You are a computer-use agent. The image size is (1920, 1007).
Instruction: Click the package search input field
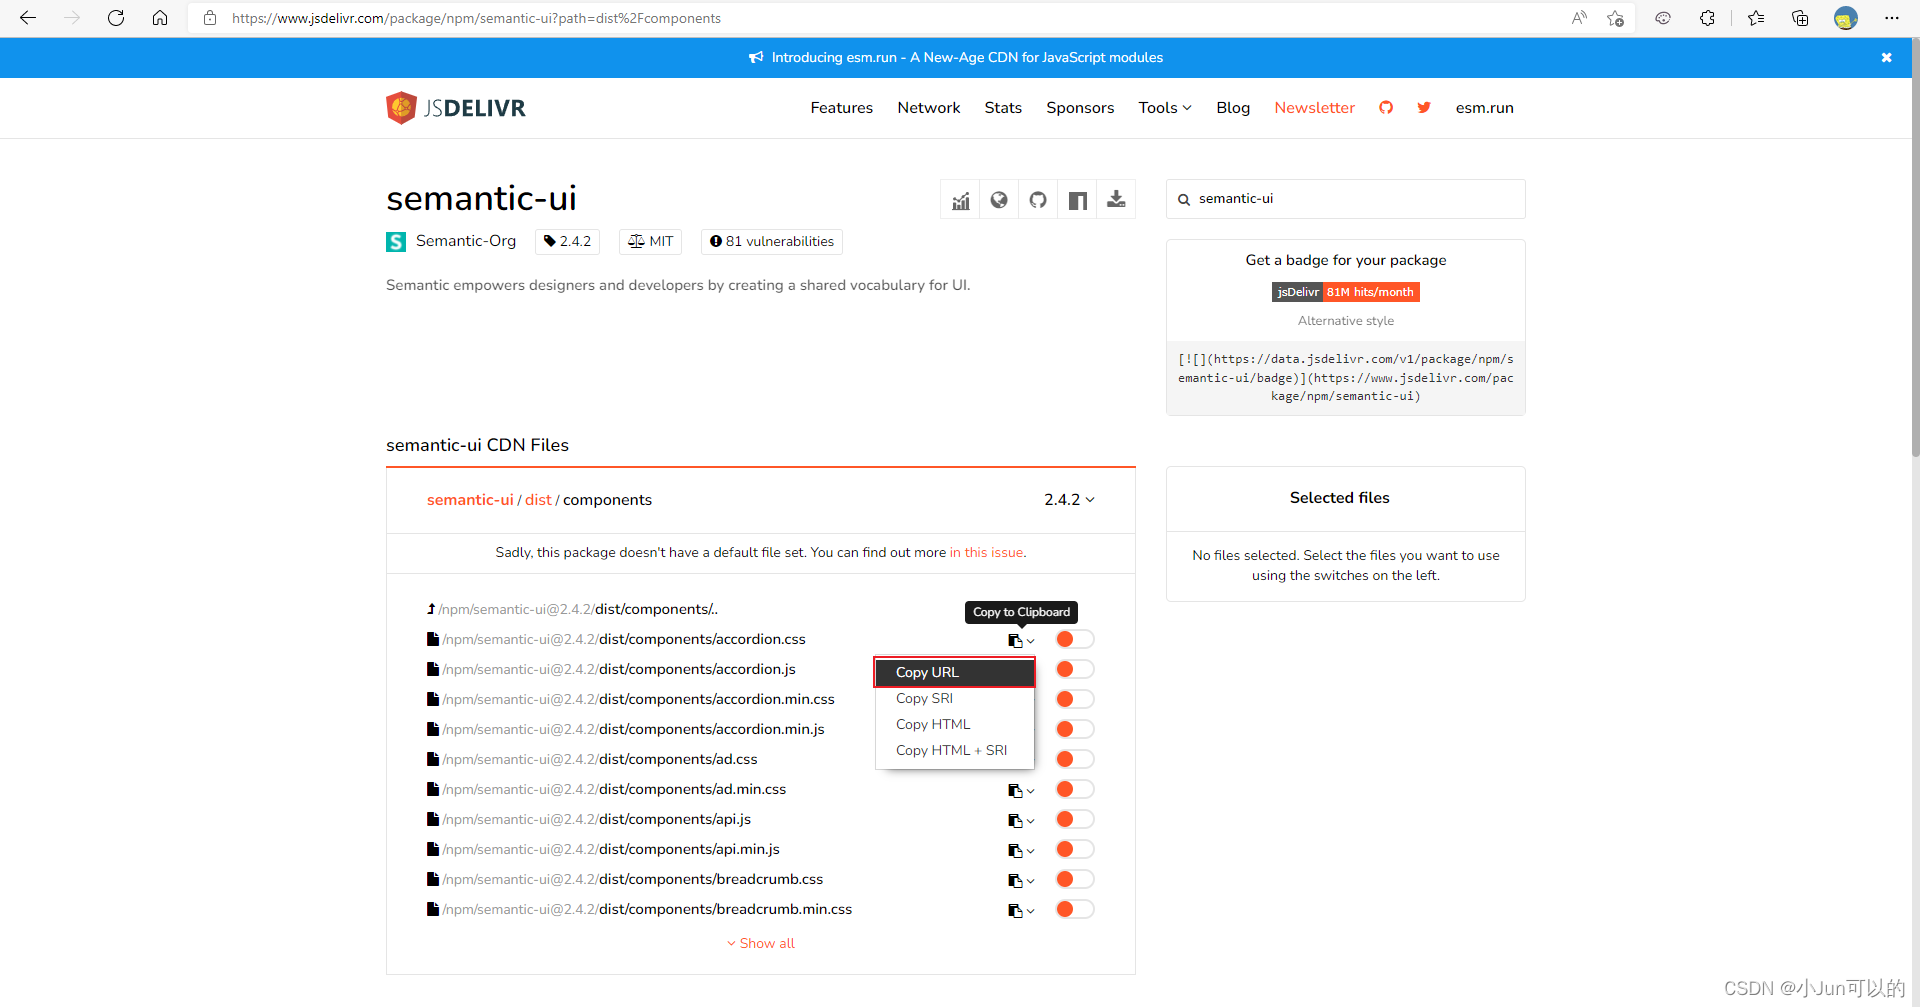pyautogui.click(x=1346, y=199)
